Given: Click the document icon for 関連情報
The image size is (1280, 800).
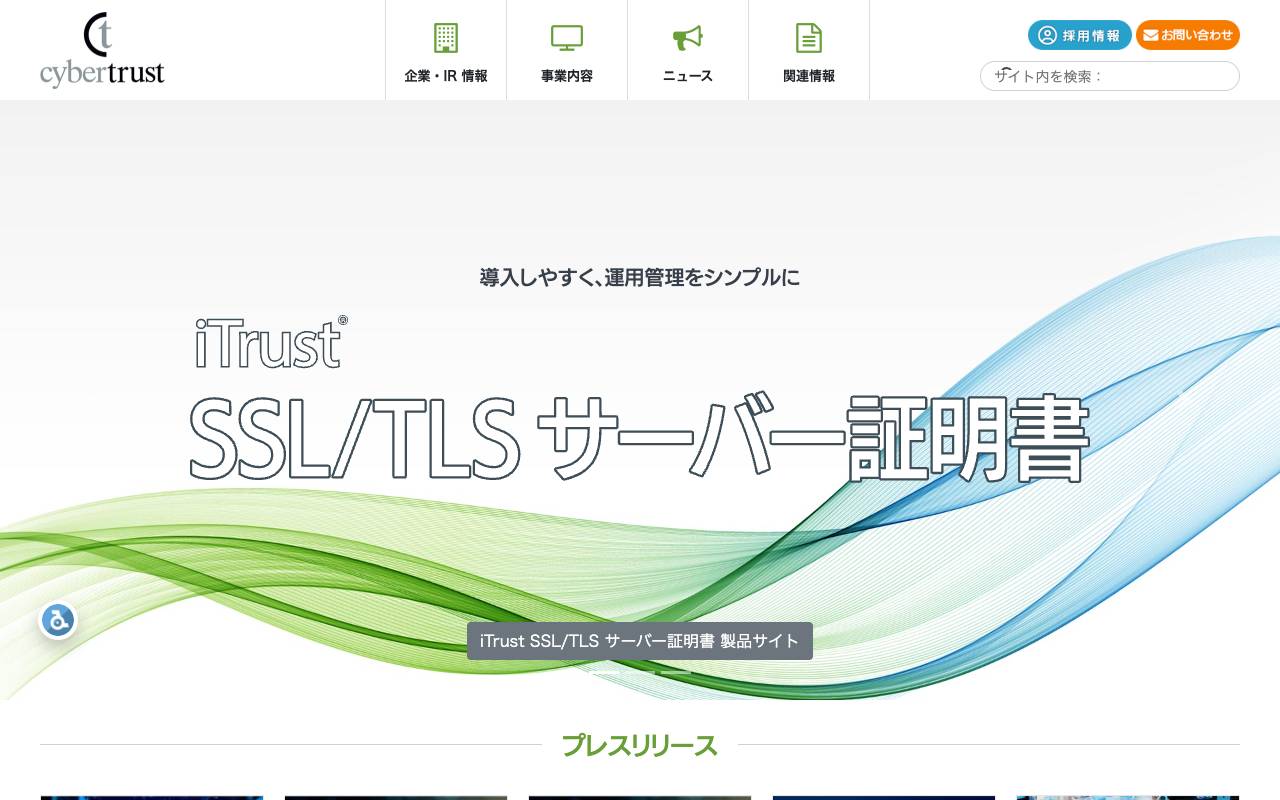Looking at the screenshot, I should tap(809, 37).
